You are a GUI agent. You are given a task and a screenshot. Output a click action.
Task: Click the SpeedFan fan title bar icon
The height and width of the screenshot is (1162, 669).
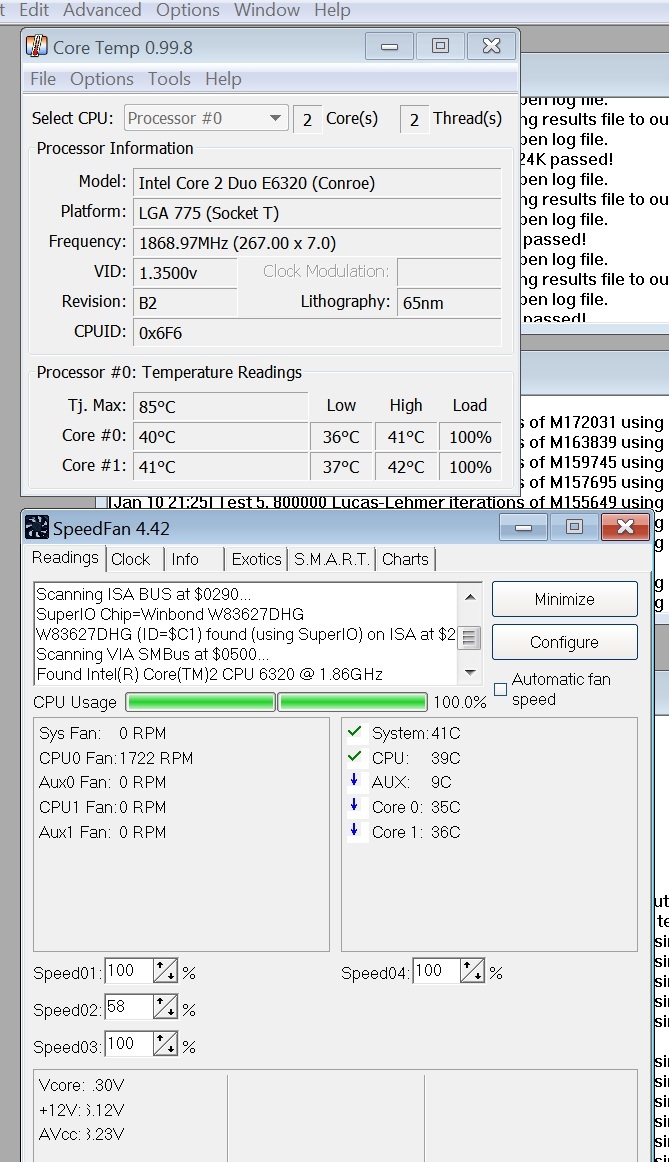pos(37,527)
